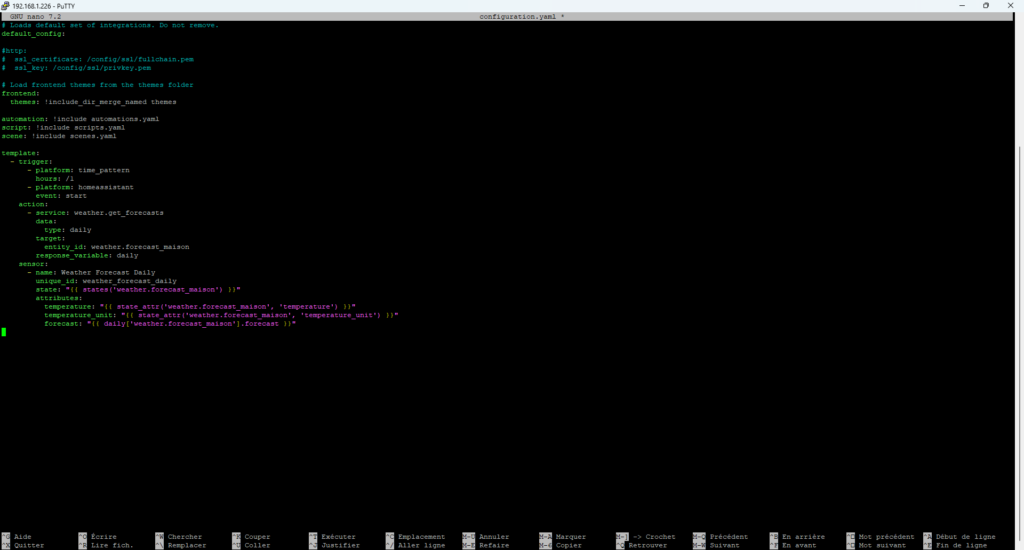Click the 'Écrire' write-out shortcut
Image resolution: width=1024 pixels, height=550 pixels.
click(x=104, y=537)
